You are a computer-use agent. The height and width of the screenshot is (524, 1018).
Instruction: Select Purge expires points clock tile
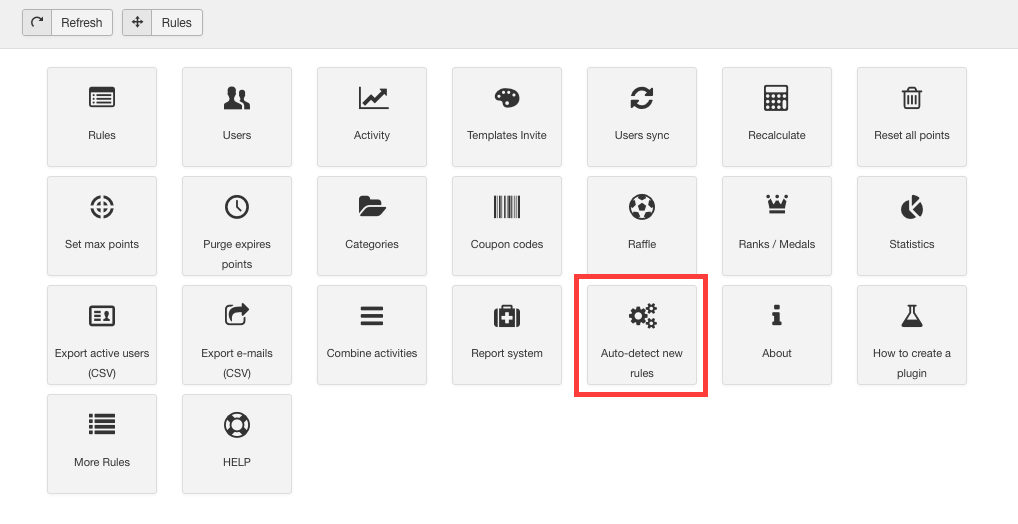click(237, 225)
